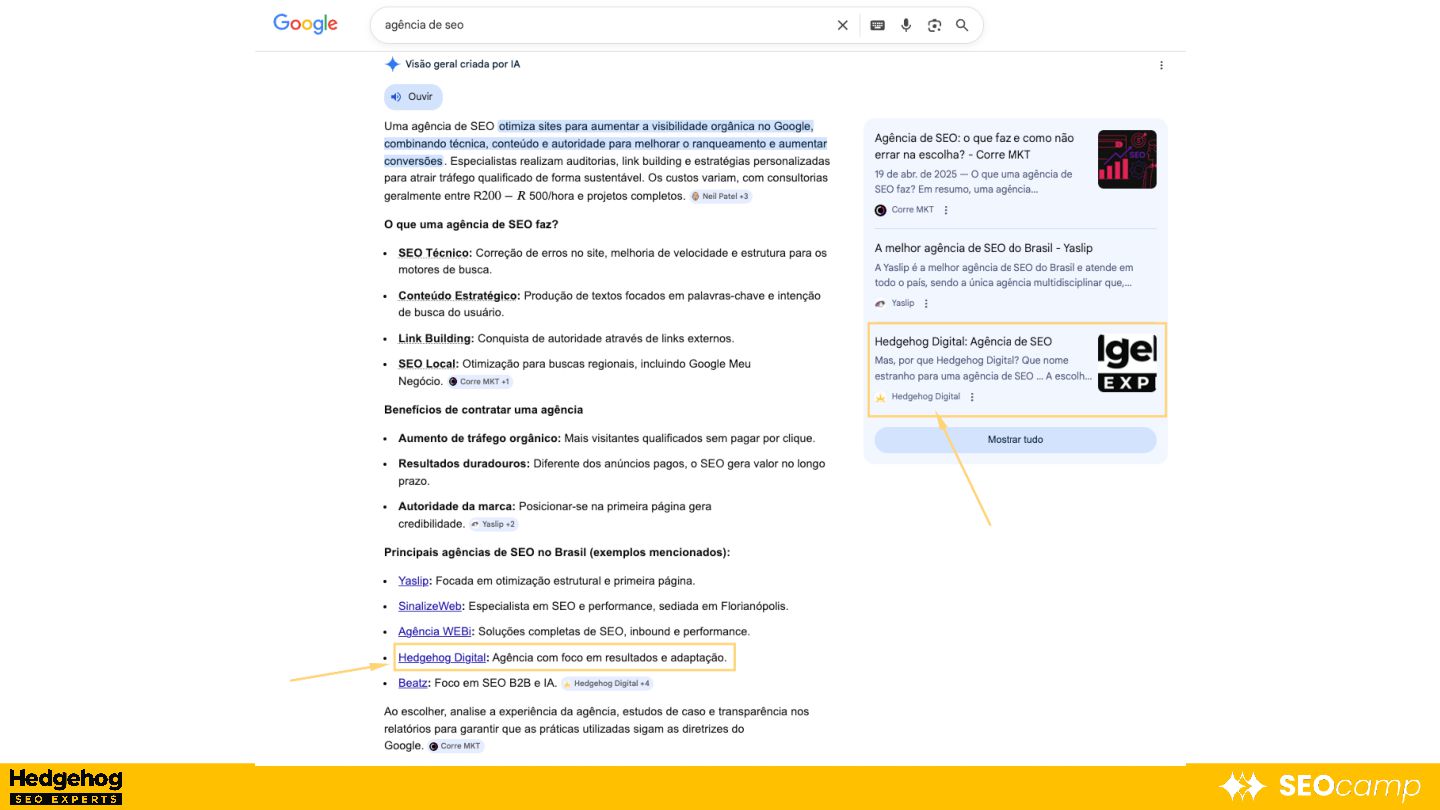Click the 'SEO Técnico' underlined term
The width and height of the screenshot is (1440, 810).
[x=434, y=253]
